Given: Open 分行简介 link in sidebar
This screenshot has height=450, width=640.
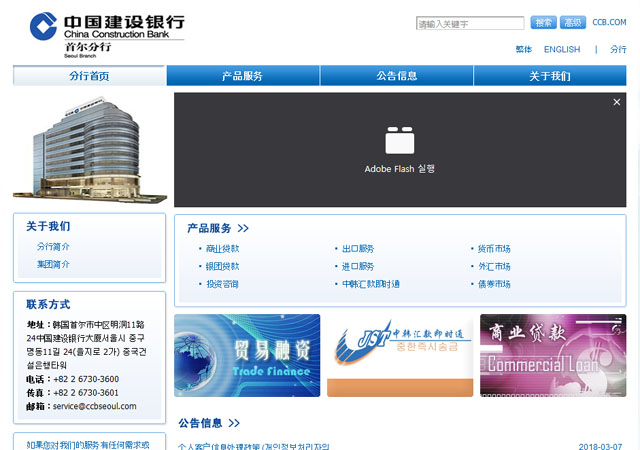Looking at the screenshot, I should tap(54, 246).
